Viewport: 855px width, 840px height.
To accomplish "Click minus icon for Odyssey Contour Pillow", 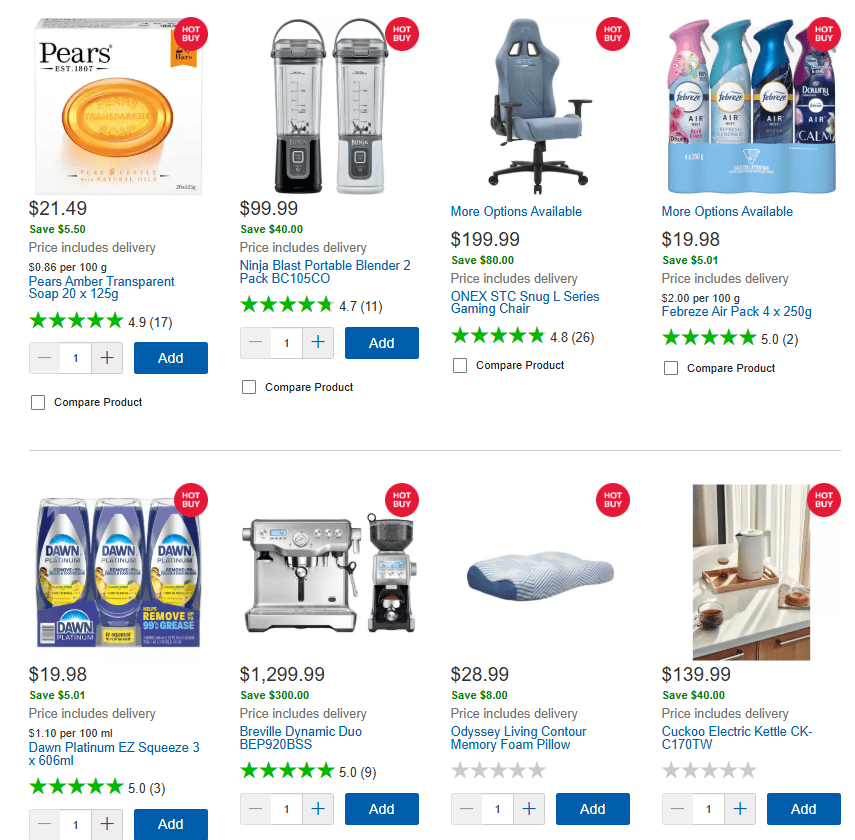I will click(467, 809).
